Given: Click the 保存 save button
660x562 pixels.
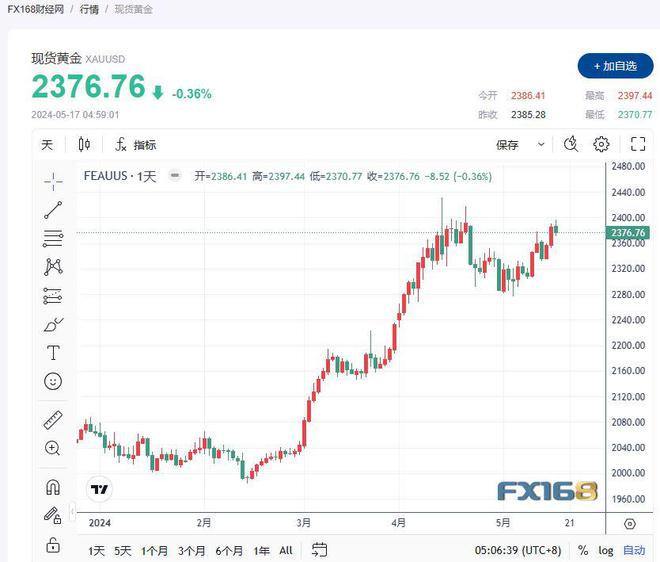Looking at the screenshot, I should click(507, 145).
